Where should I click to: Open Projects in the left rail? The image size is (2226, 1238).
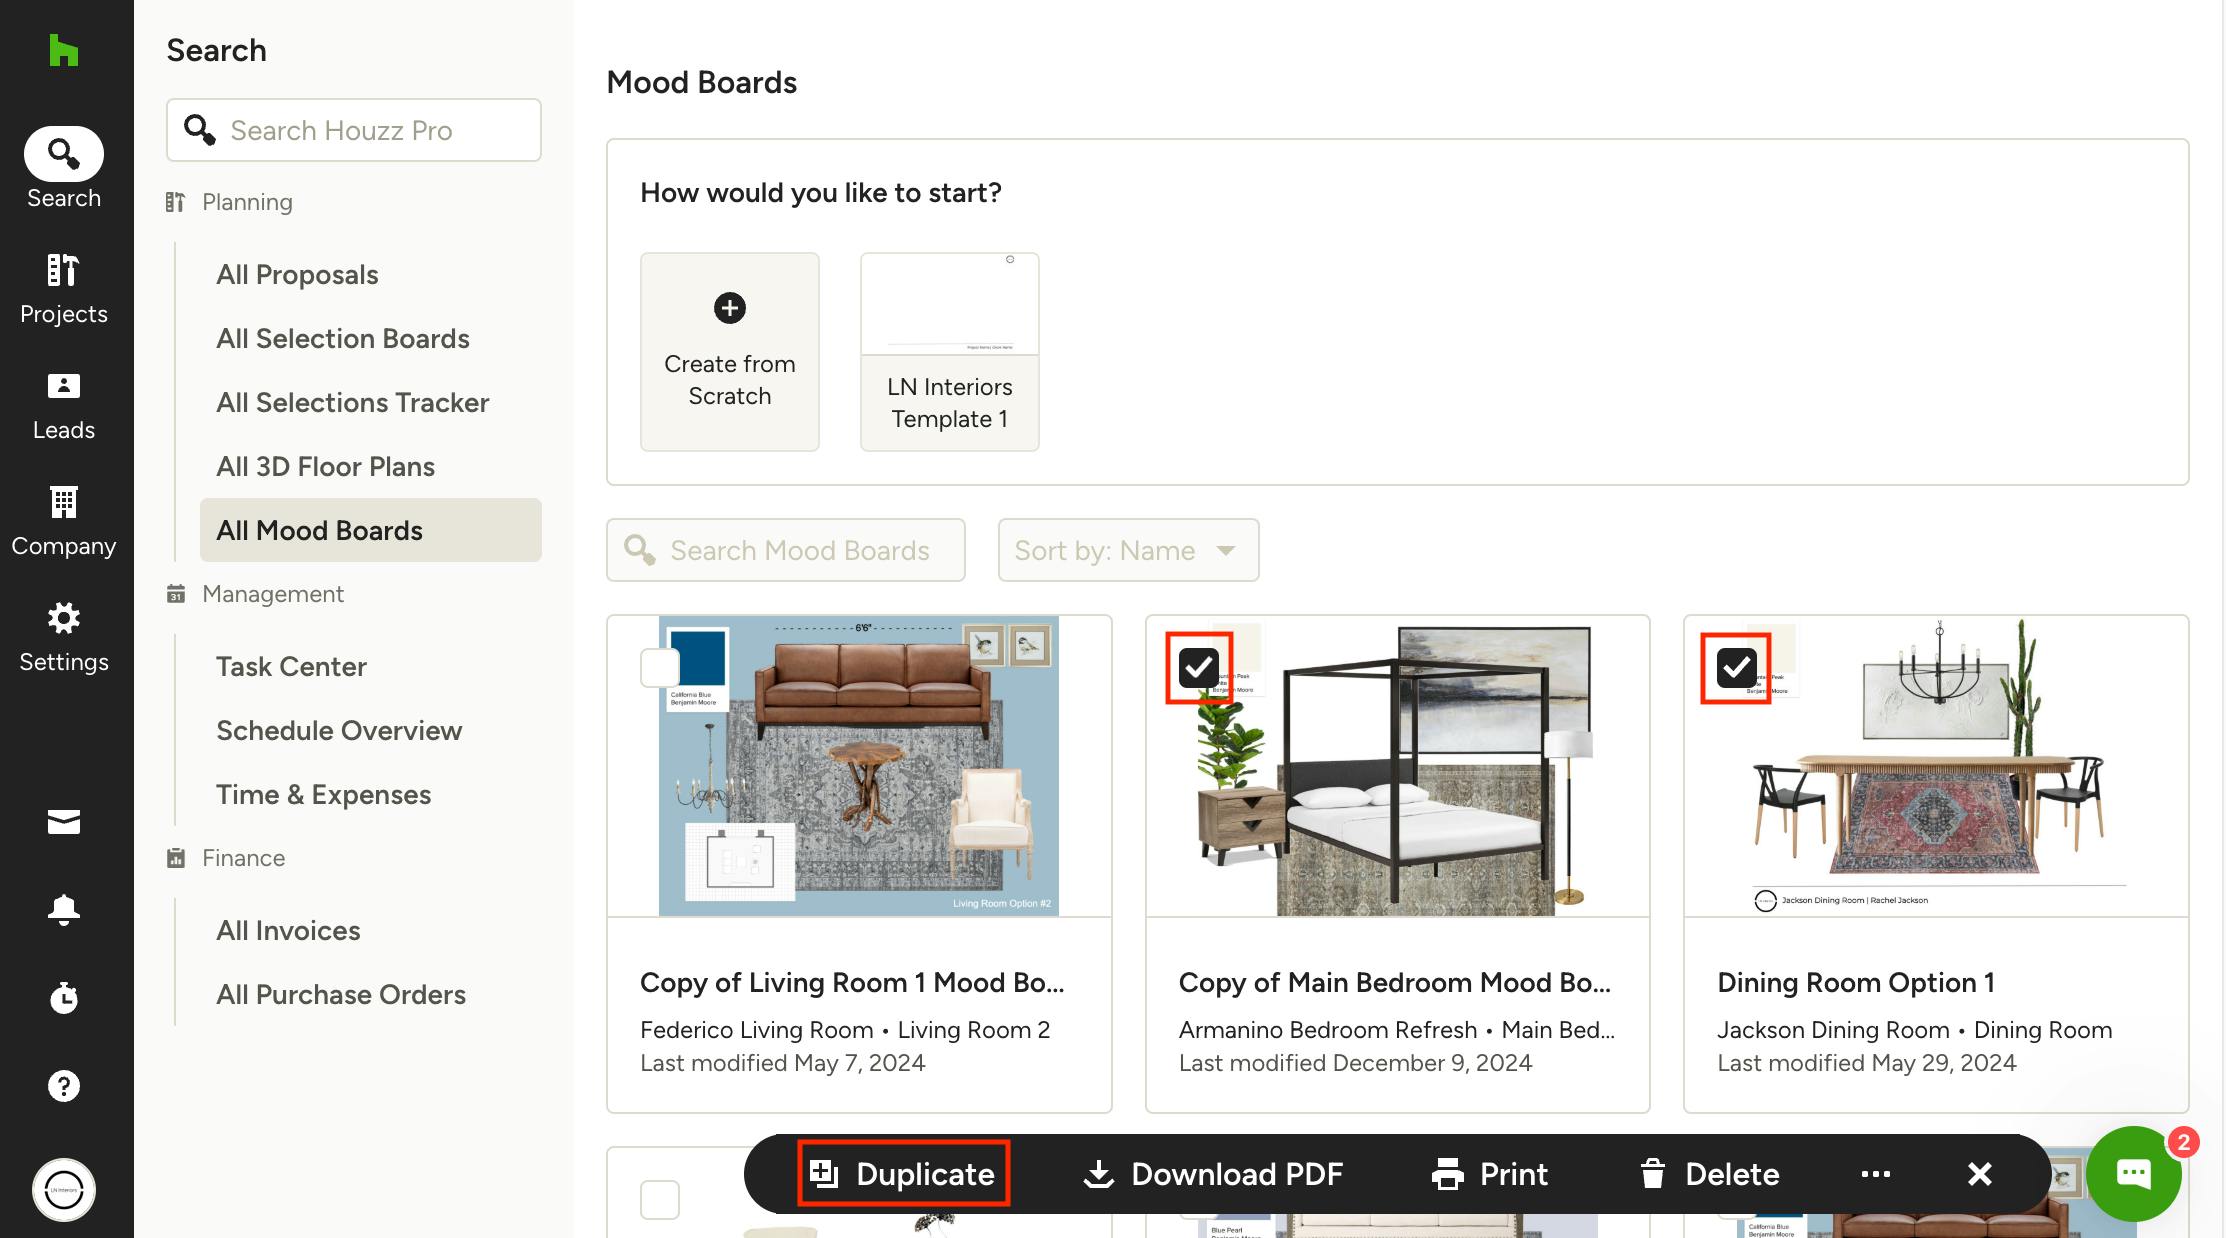coord(63,288)
